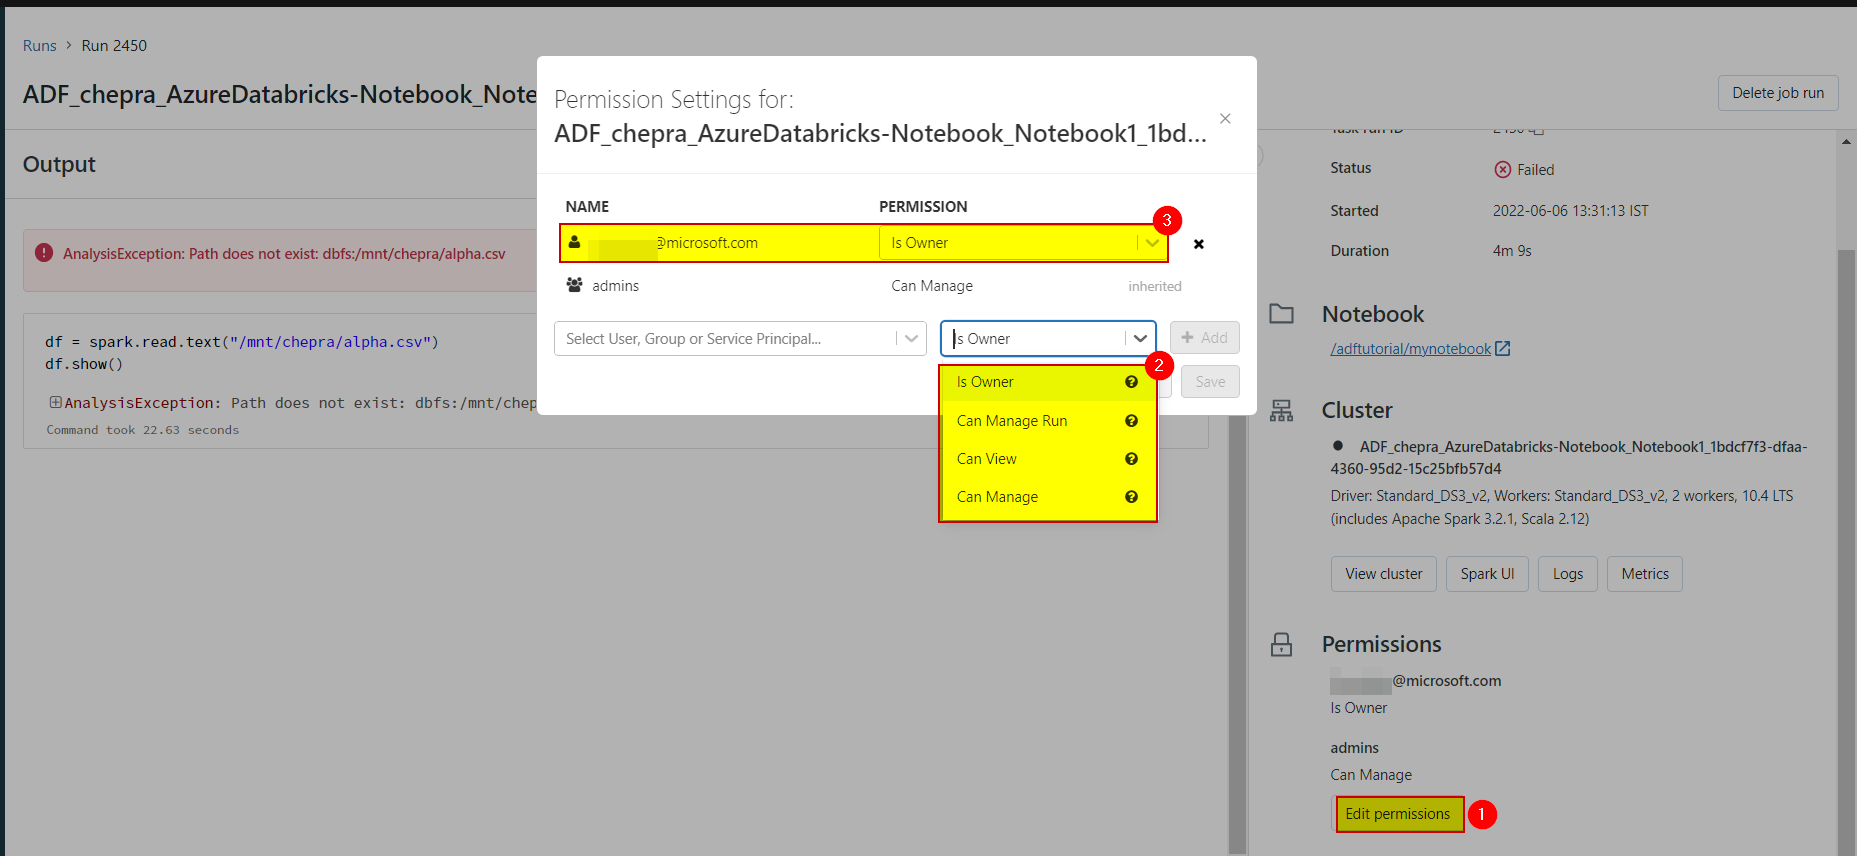Remove the microsoft.com user permission row
The image size is (1857, 856).
(1198, 244)
